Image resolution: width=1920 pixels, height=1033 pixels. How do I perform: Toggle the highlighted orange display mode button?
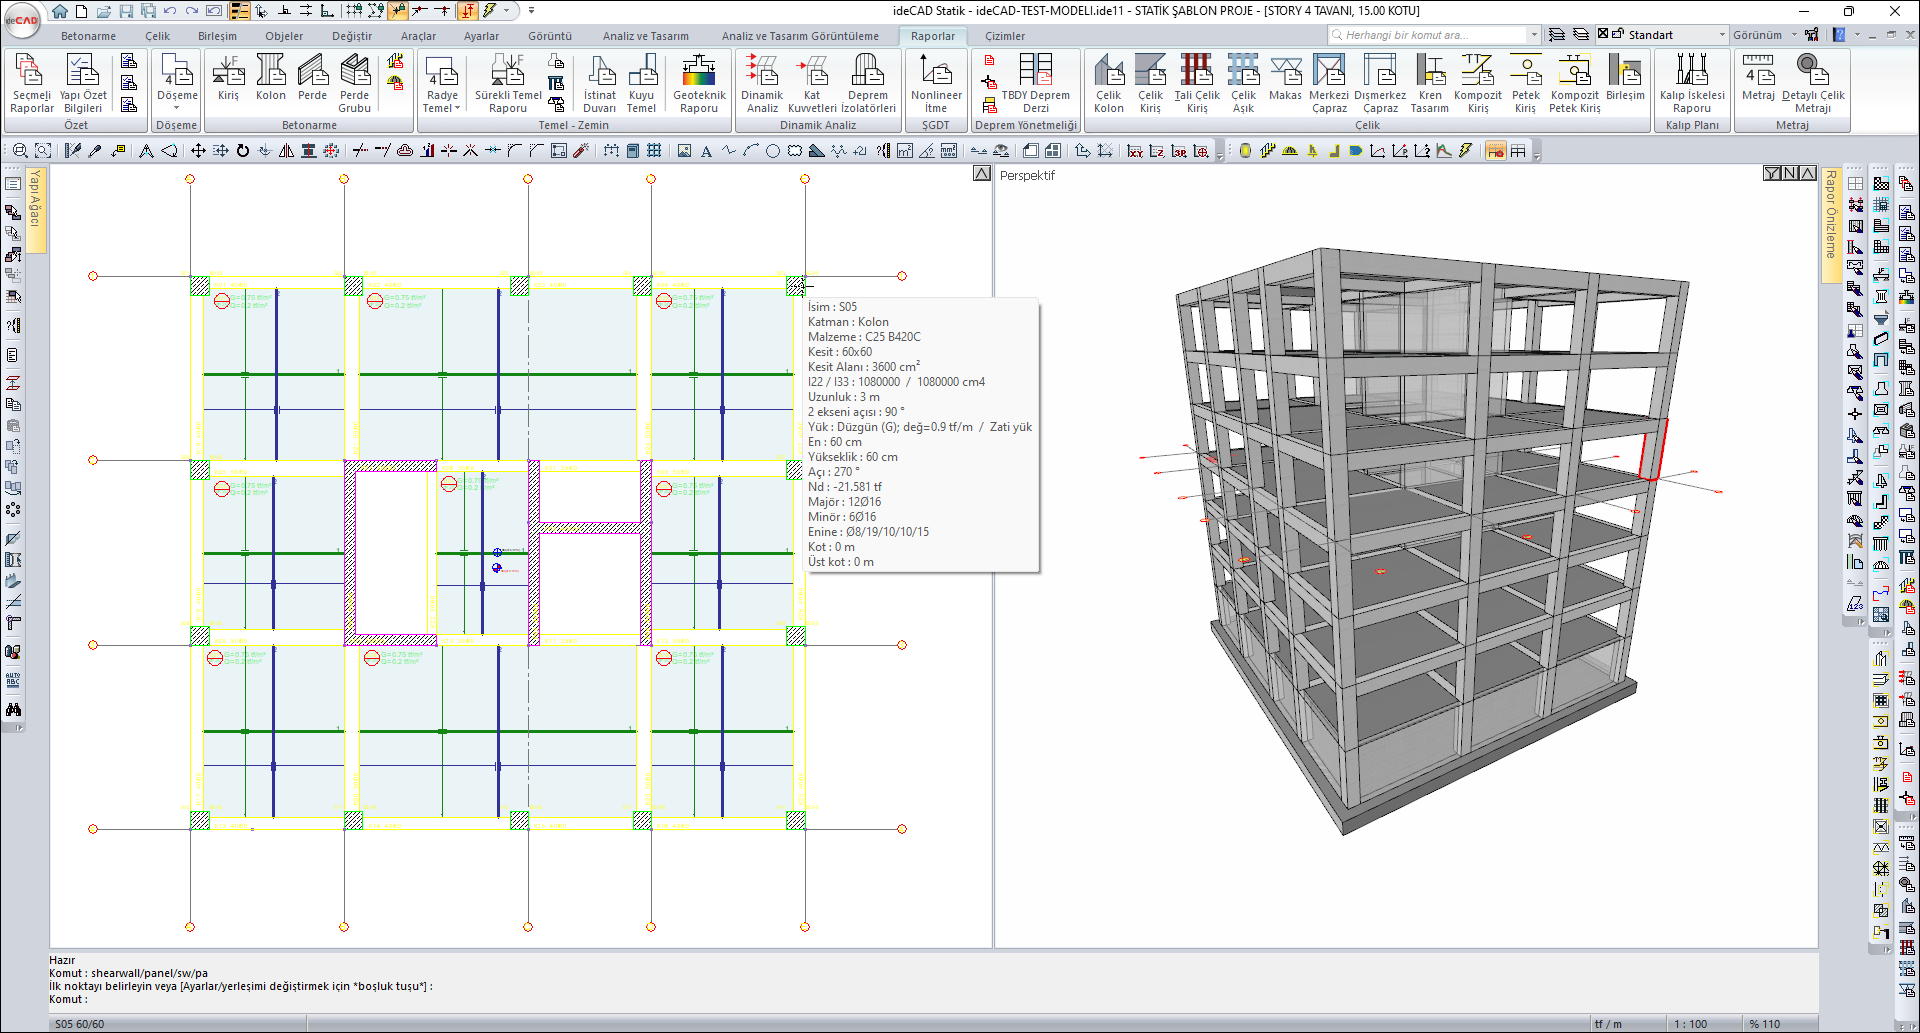[1495, 151]
